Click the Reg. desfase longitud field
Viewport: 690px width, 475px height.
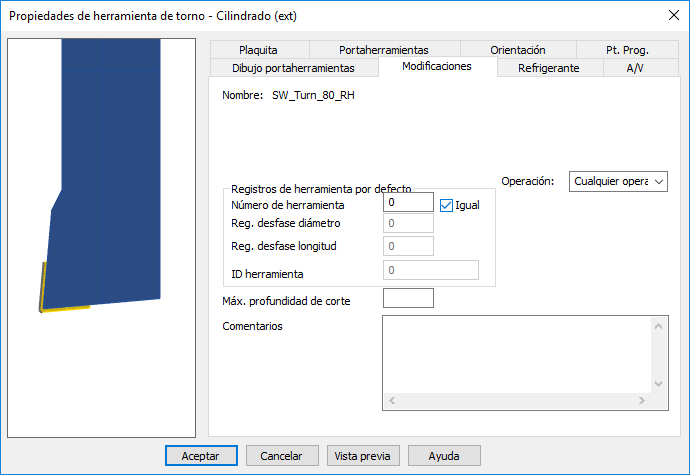tap(408, 246)
